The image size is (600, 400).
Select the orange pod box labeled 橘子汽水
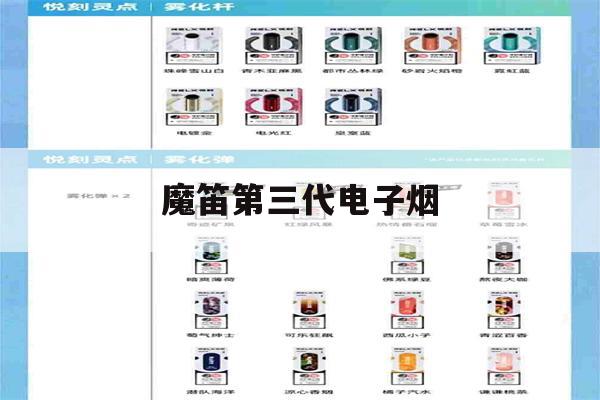coord(407,367)
